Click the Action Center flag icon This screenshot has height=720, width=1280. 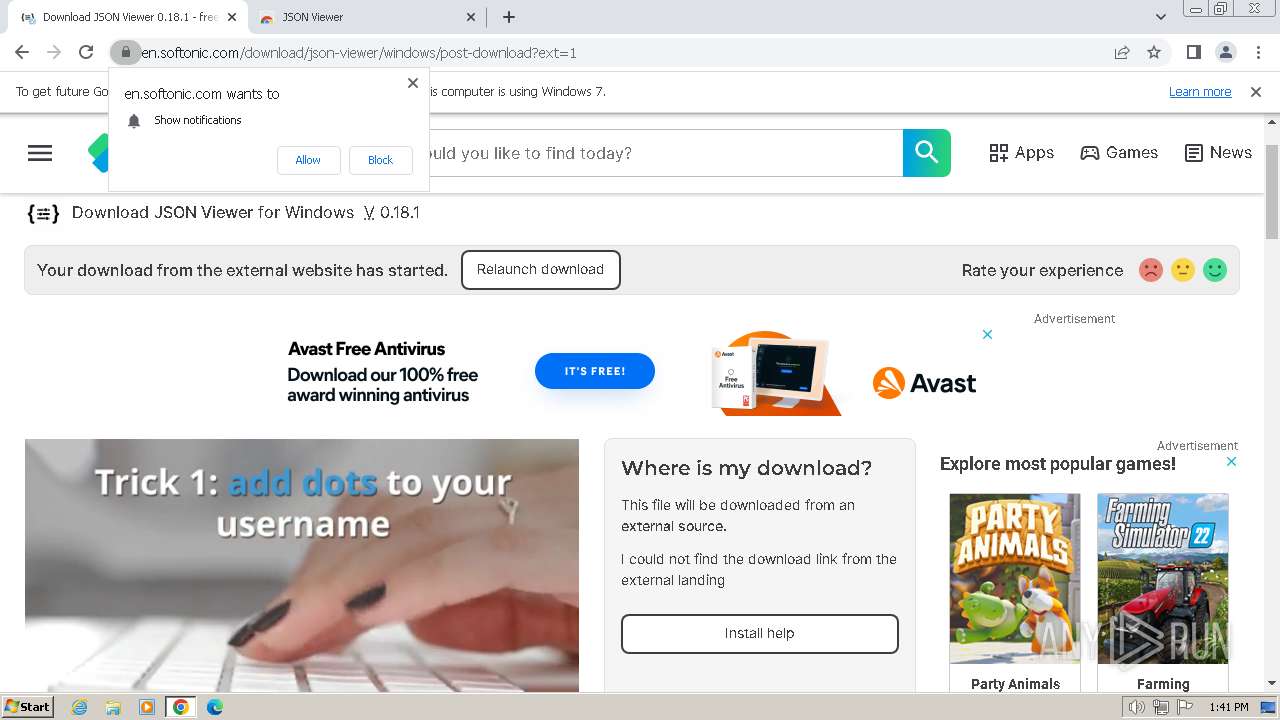1184,707
